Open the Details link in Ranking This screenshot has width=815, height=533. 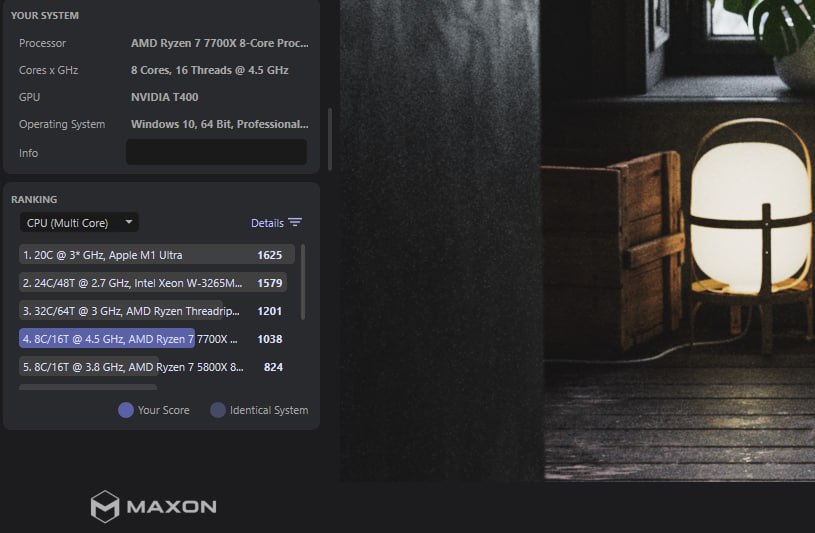coord(267,223)
